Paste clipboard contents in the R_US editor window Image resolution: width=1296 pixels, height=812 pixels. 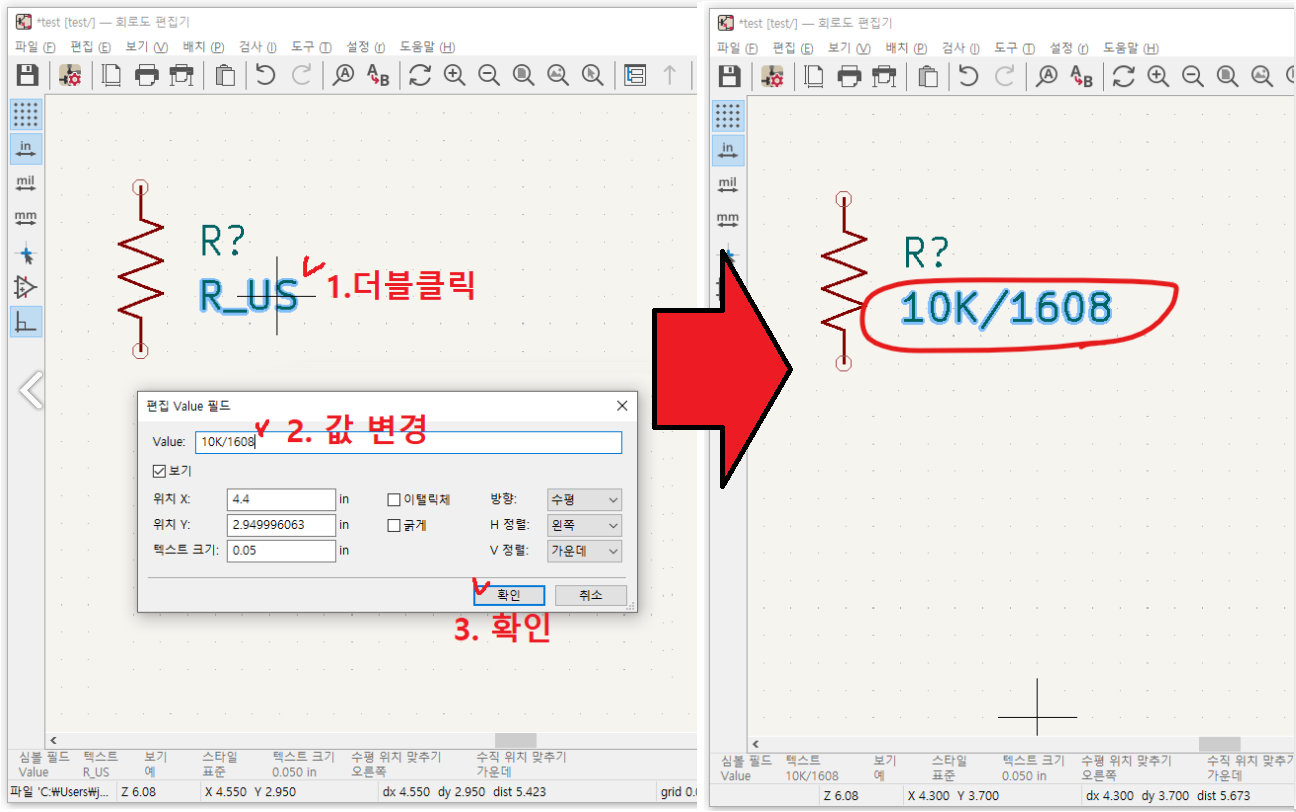coord(226,75)
